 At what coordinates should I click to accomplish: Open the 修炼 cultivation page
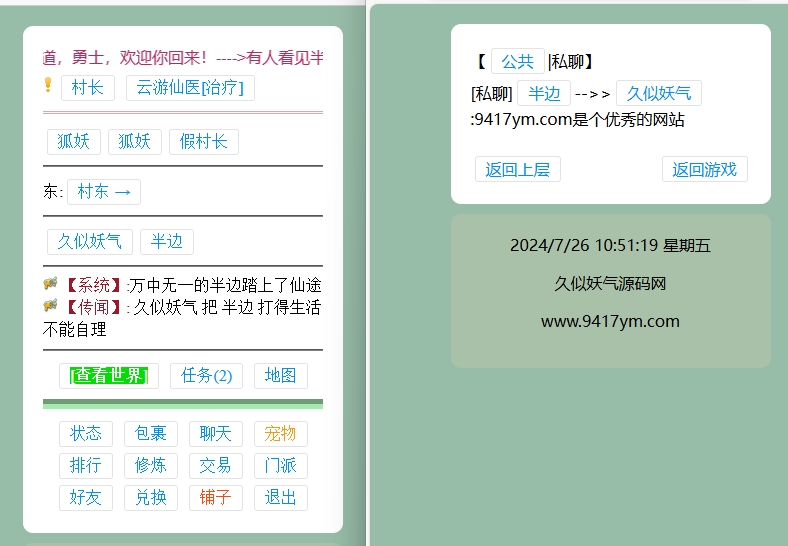[x=151, y=466]
